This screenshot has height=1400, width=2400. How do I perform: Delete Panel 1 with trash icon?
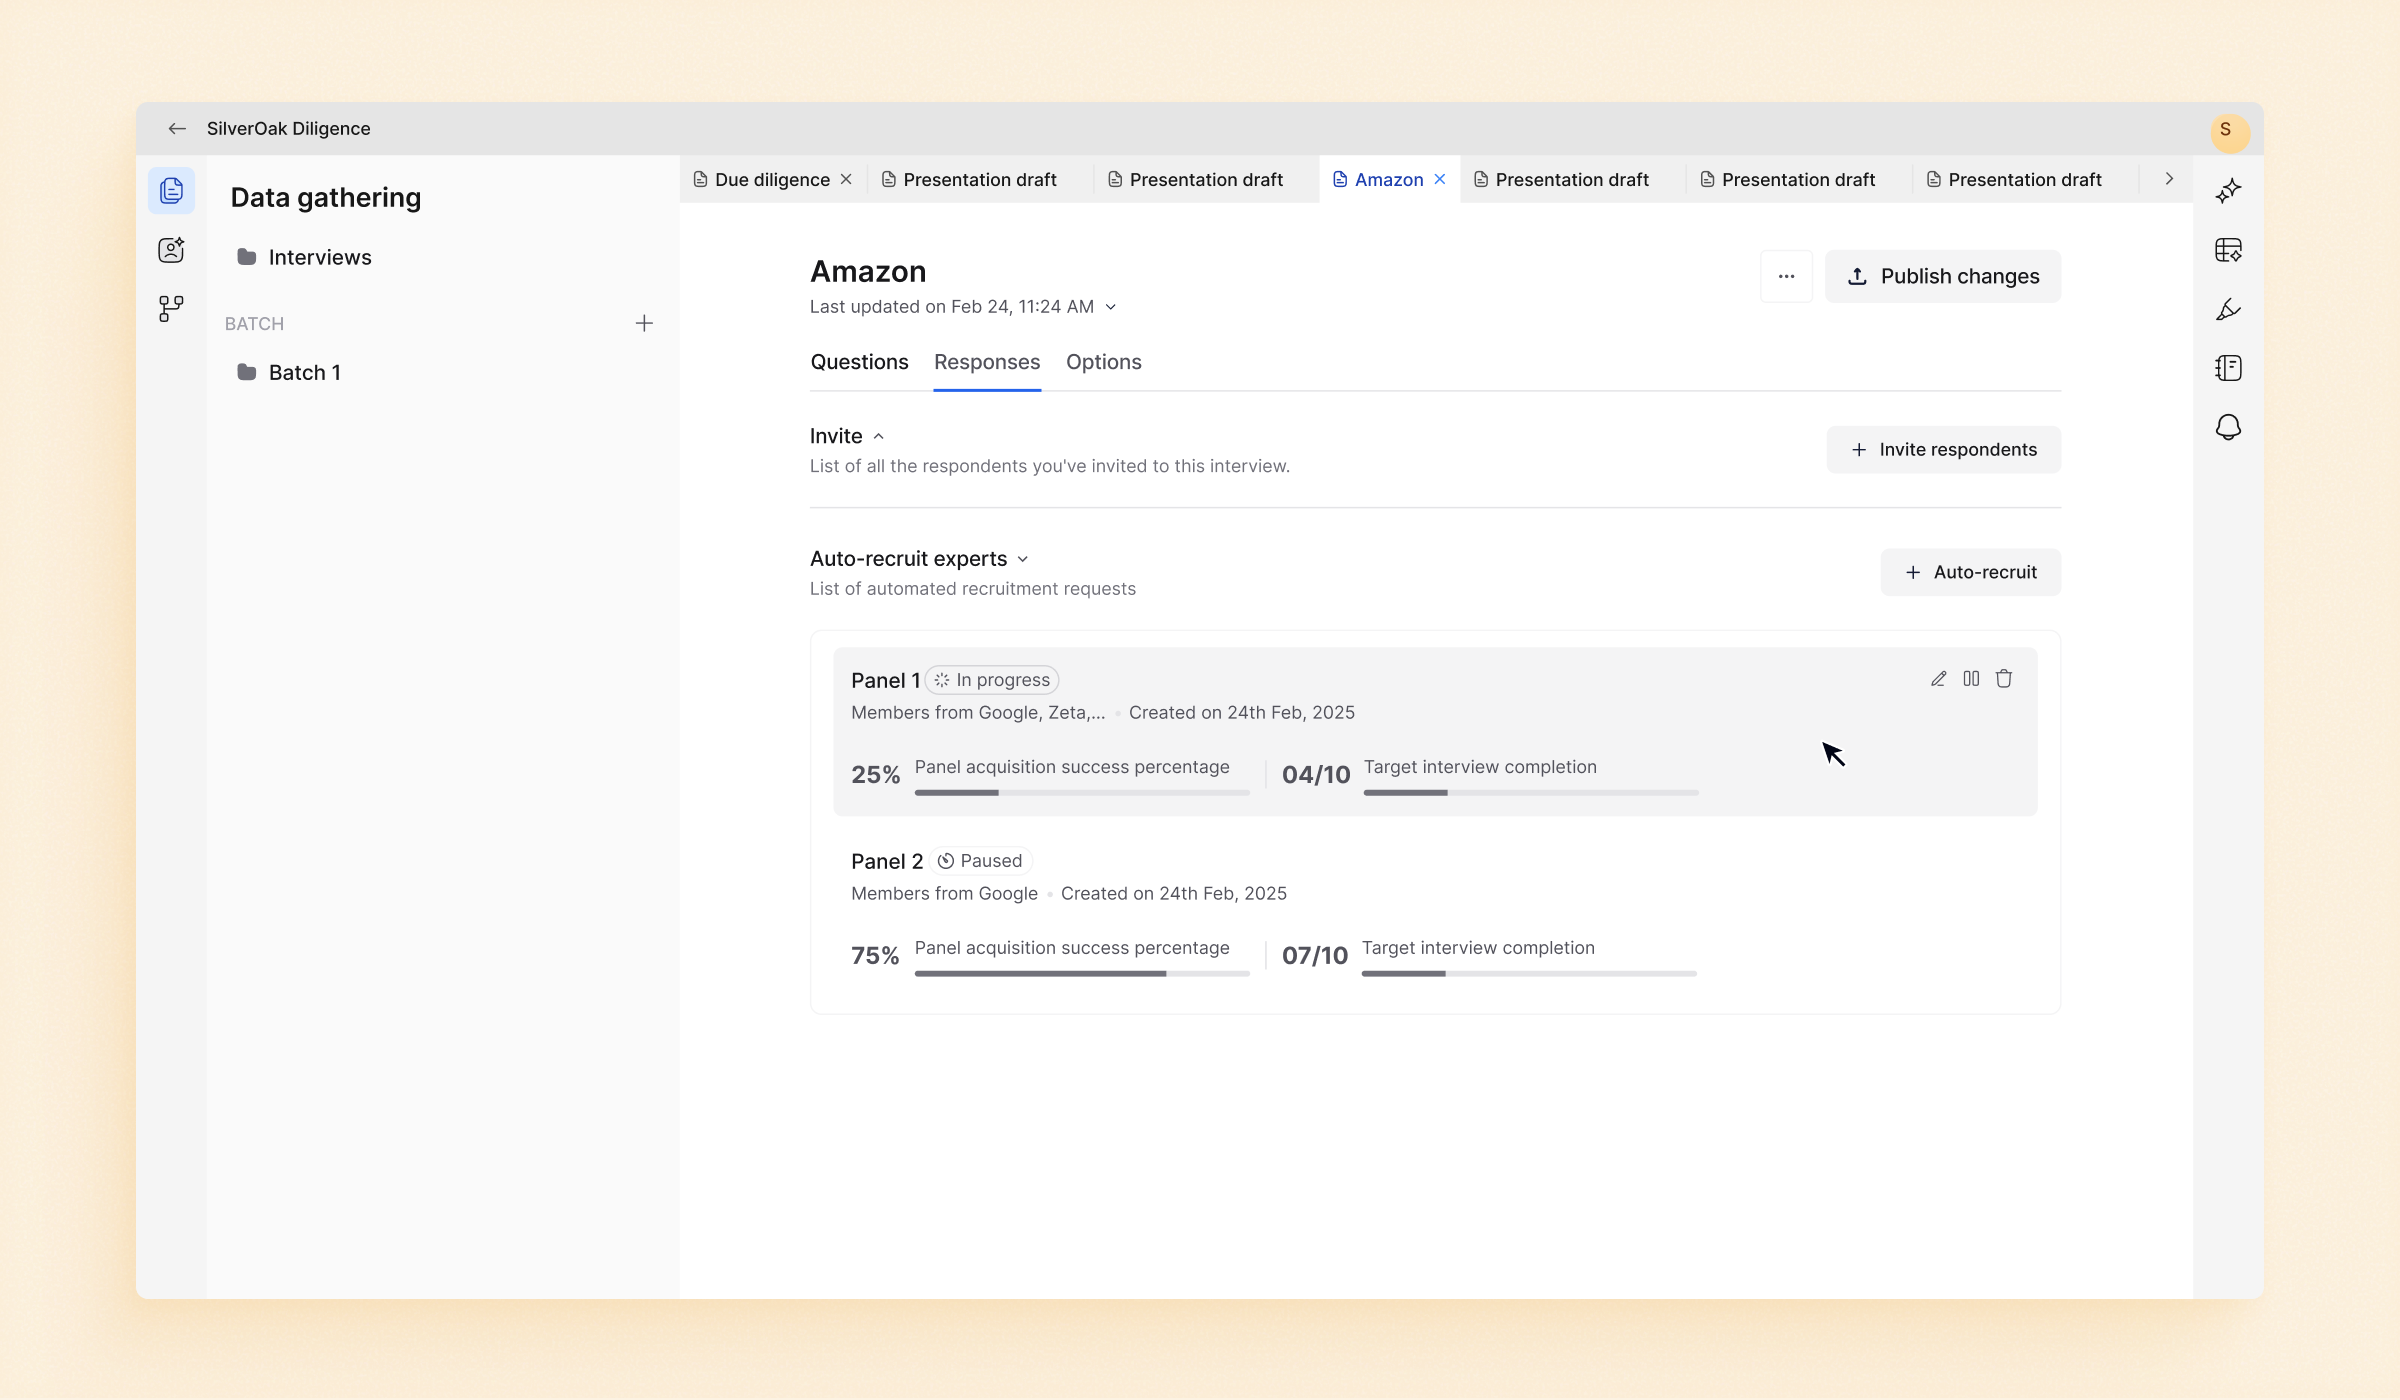pyautogui.click(x=2004, y=679)
